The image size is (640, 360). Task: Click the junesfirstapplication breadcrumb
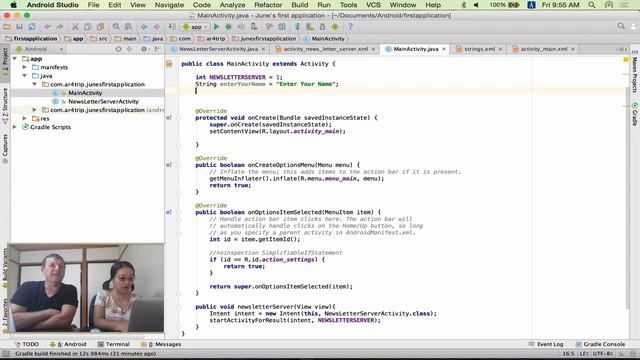264,39
